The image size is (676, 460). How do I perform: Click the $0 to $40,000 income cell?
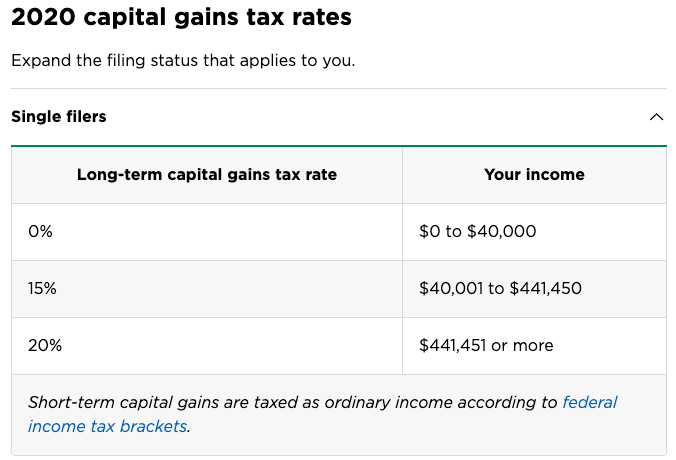(x=534, y=232)
